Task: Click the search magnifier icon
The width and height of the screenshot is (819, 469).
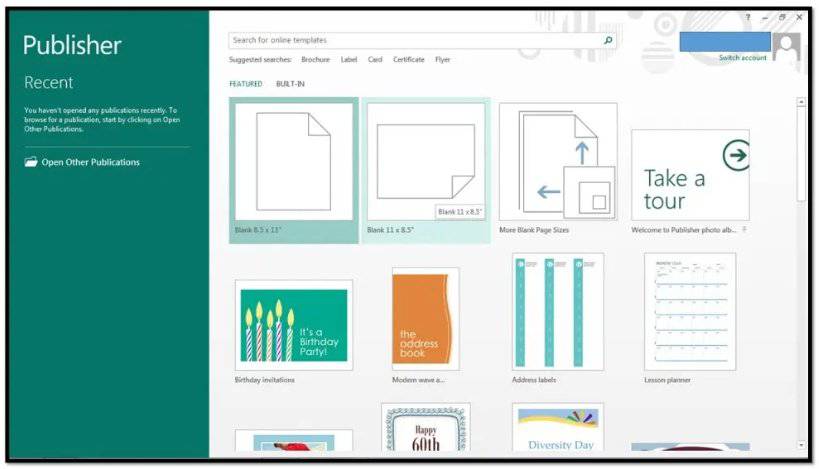Action: click(608, 41)
